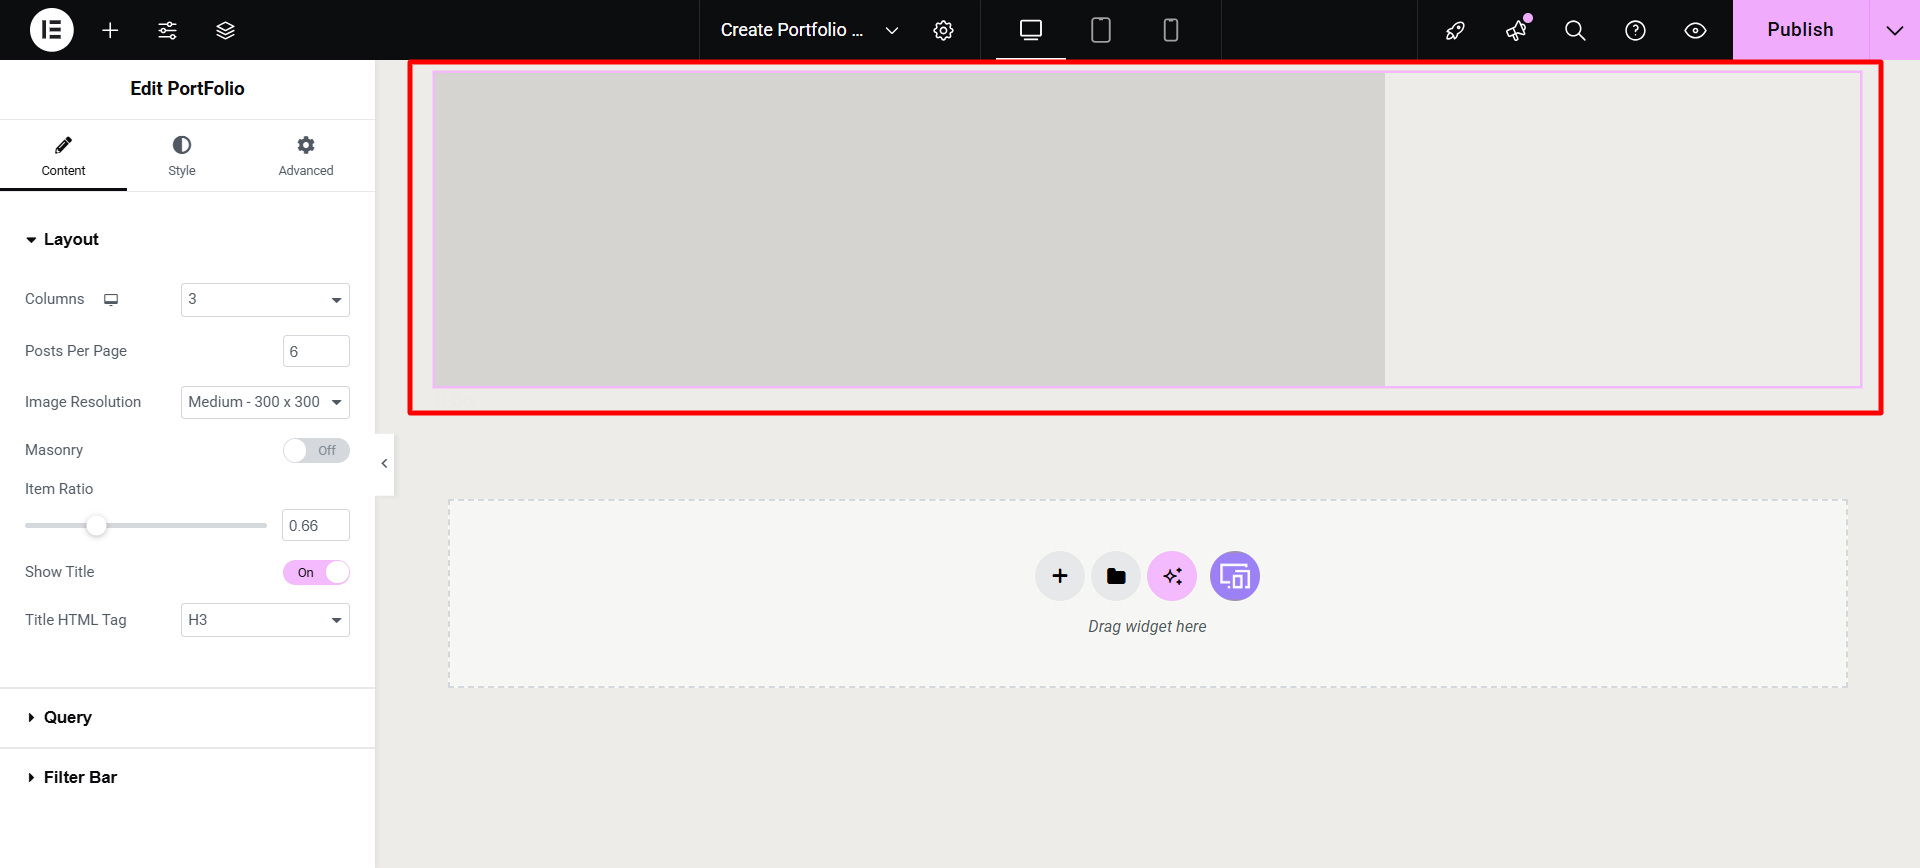Open template library folder icon
Screen dimensions: 1920x868
pos(1116,576)
